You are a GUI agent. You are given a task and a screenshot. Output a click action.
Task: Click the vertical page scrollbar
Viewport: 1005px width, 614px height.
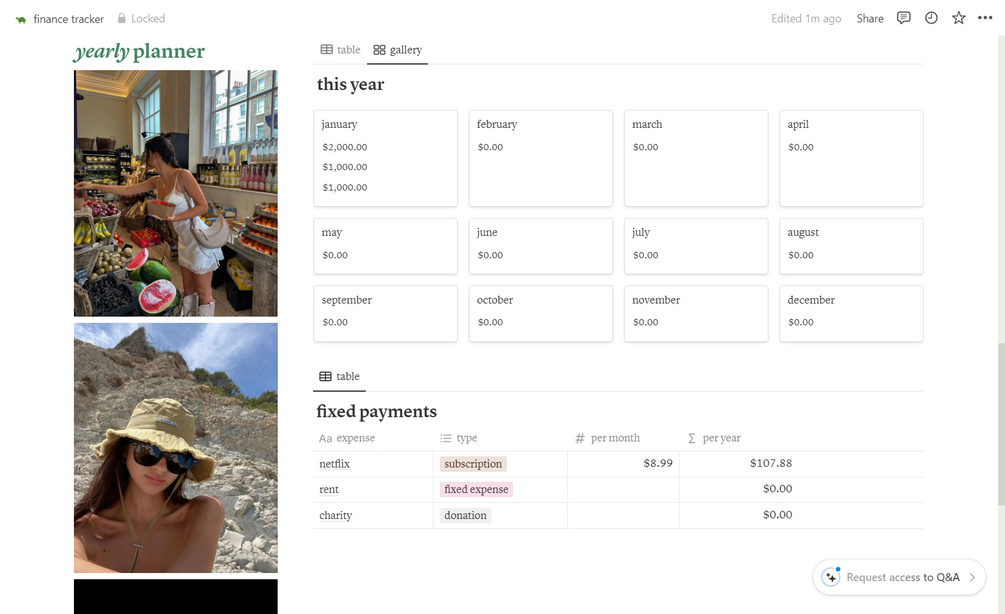pos(1001,423)
